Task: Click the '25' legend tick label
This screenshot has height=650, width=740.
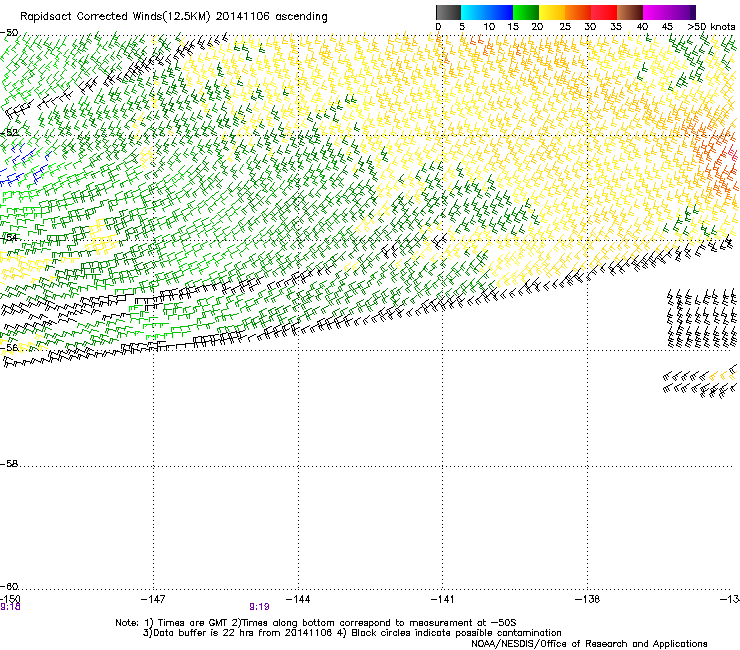Action: click(564, 27)
